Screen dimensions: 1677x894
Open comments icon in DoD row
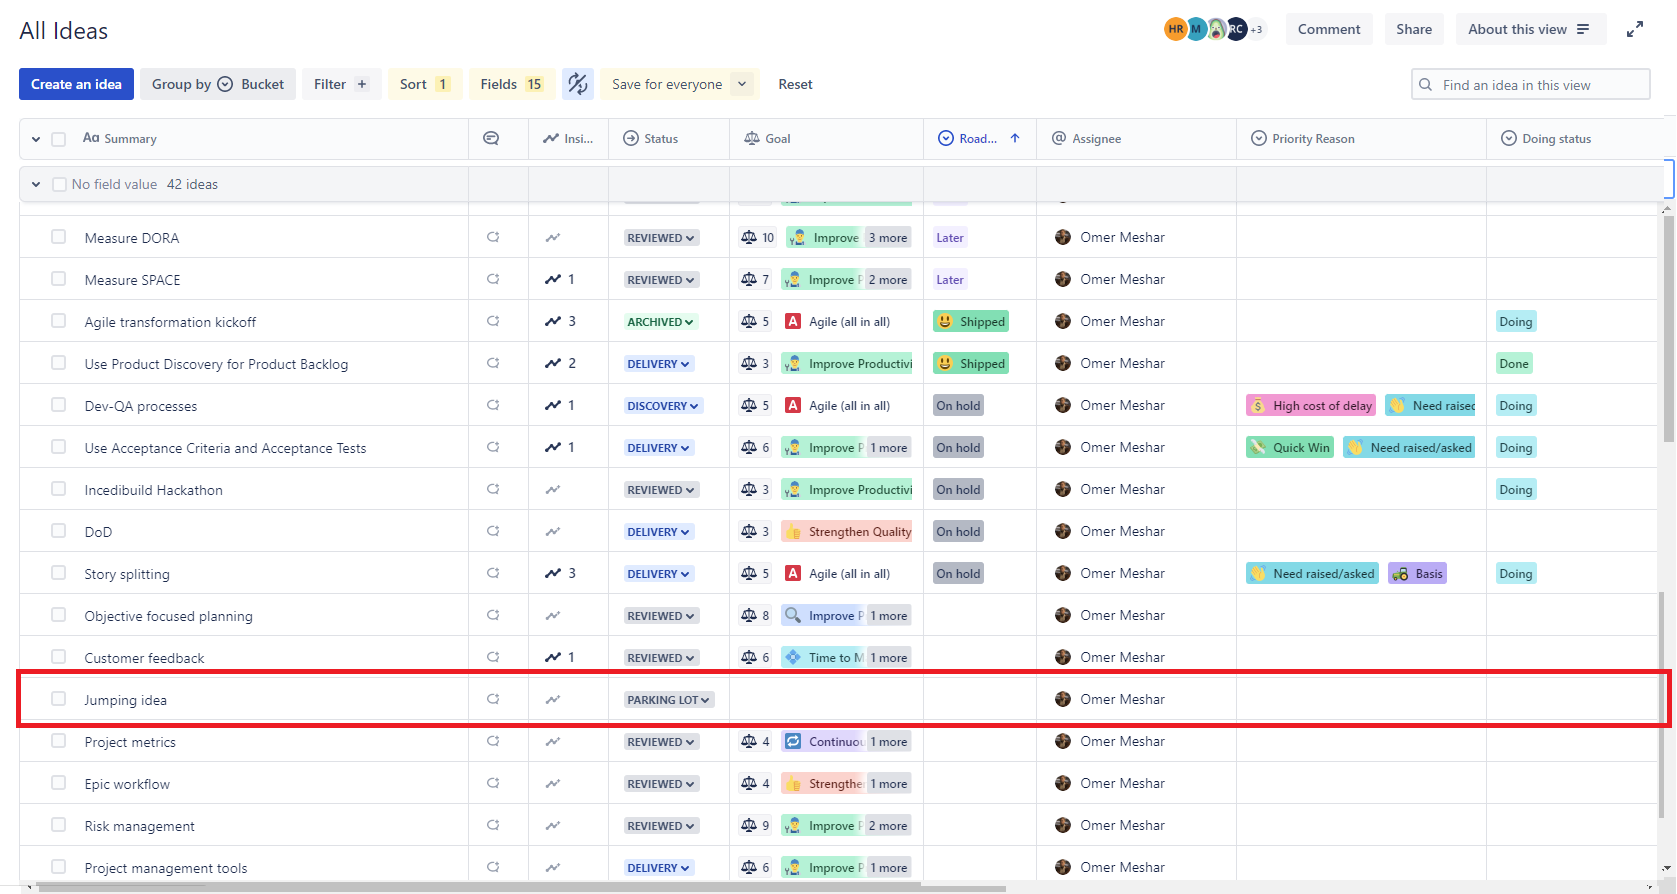pyautogui.click(x=493, y=531)
